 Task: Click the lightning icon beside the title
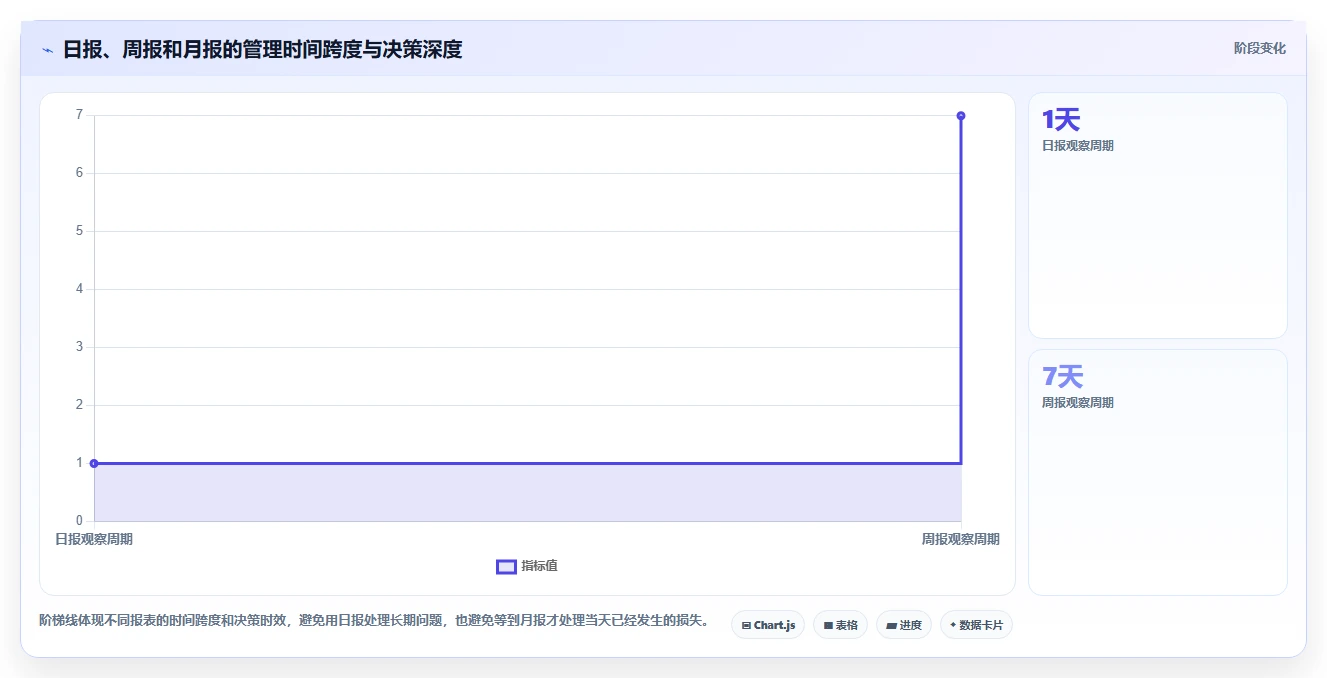click(47, 50)
